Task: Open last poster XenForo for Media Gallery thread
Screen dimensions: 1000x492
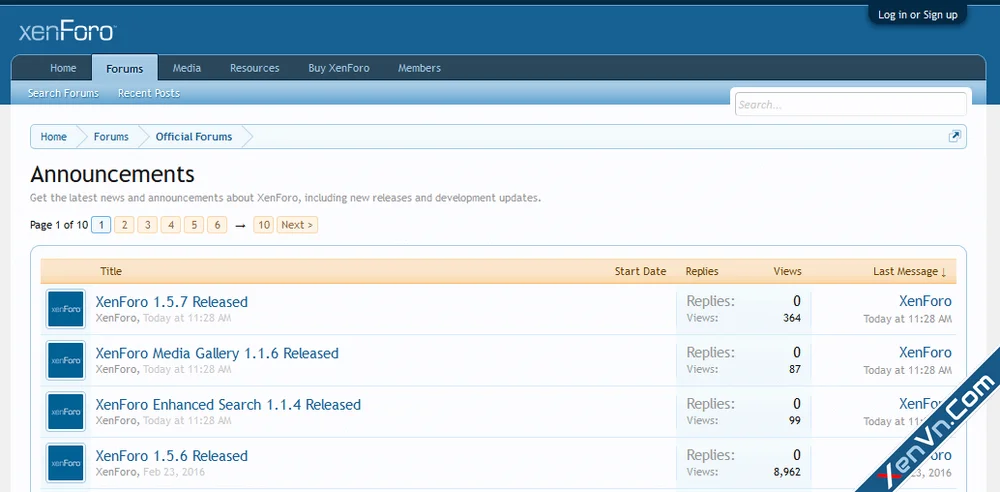Action: click(x=925, y=352)
